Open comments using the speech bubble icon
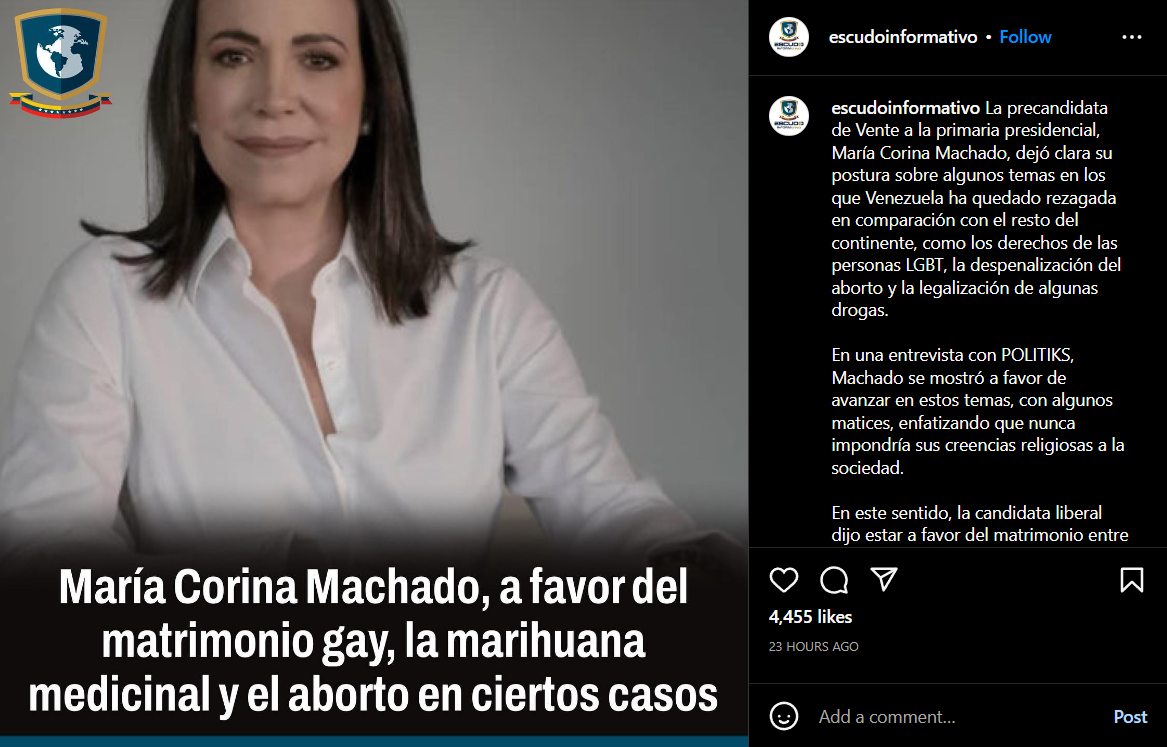The height and width of the screenshot is (747, 1167). coord(834,580)
